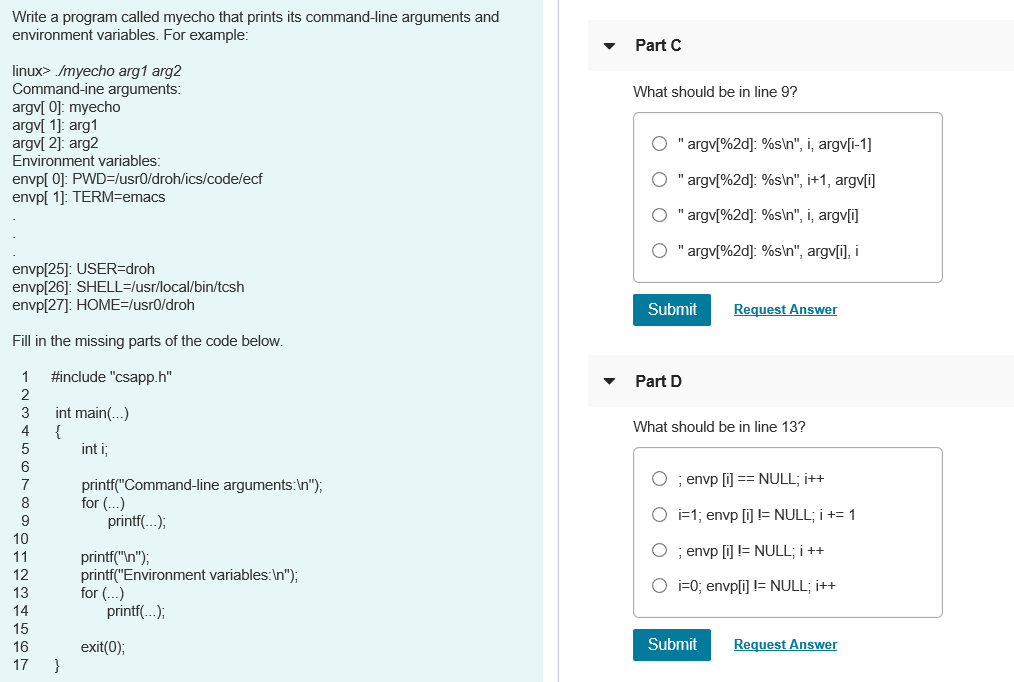Image resolution: width=1014 pixels, height=682 pixels.
Task: Select the radio option "argv[%2d]: %s\n", i, argv[i-1]
Action: point(659,143)
